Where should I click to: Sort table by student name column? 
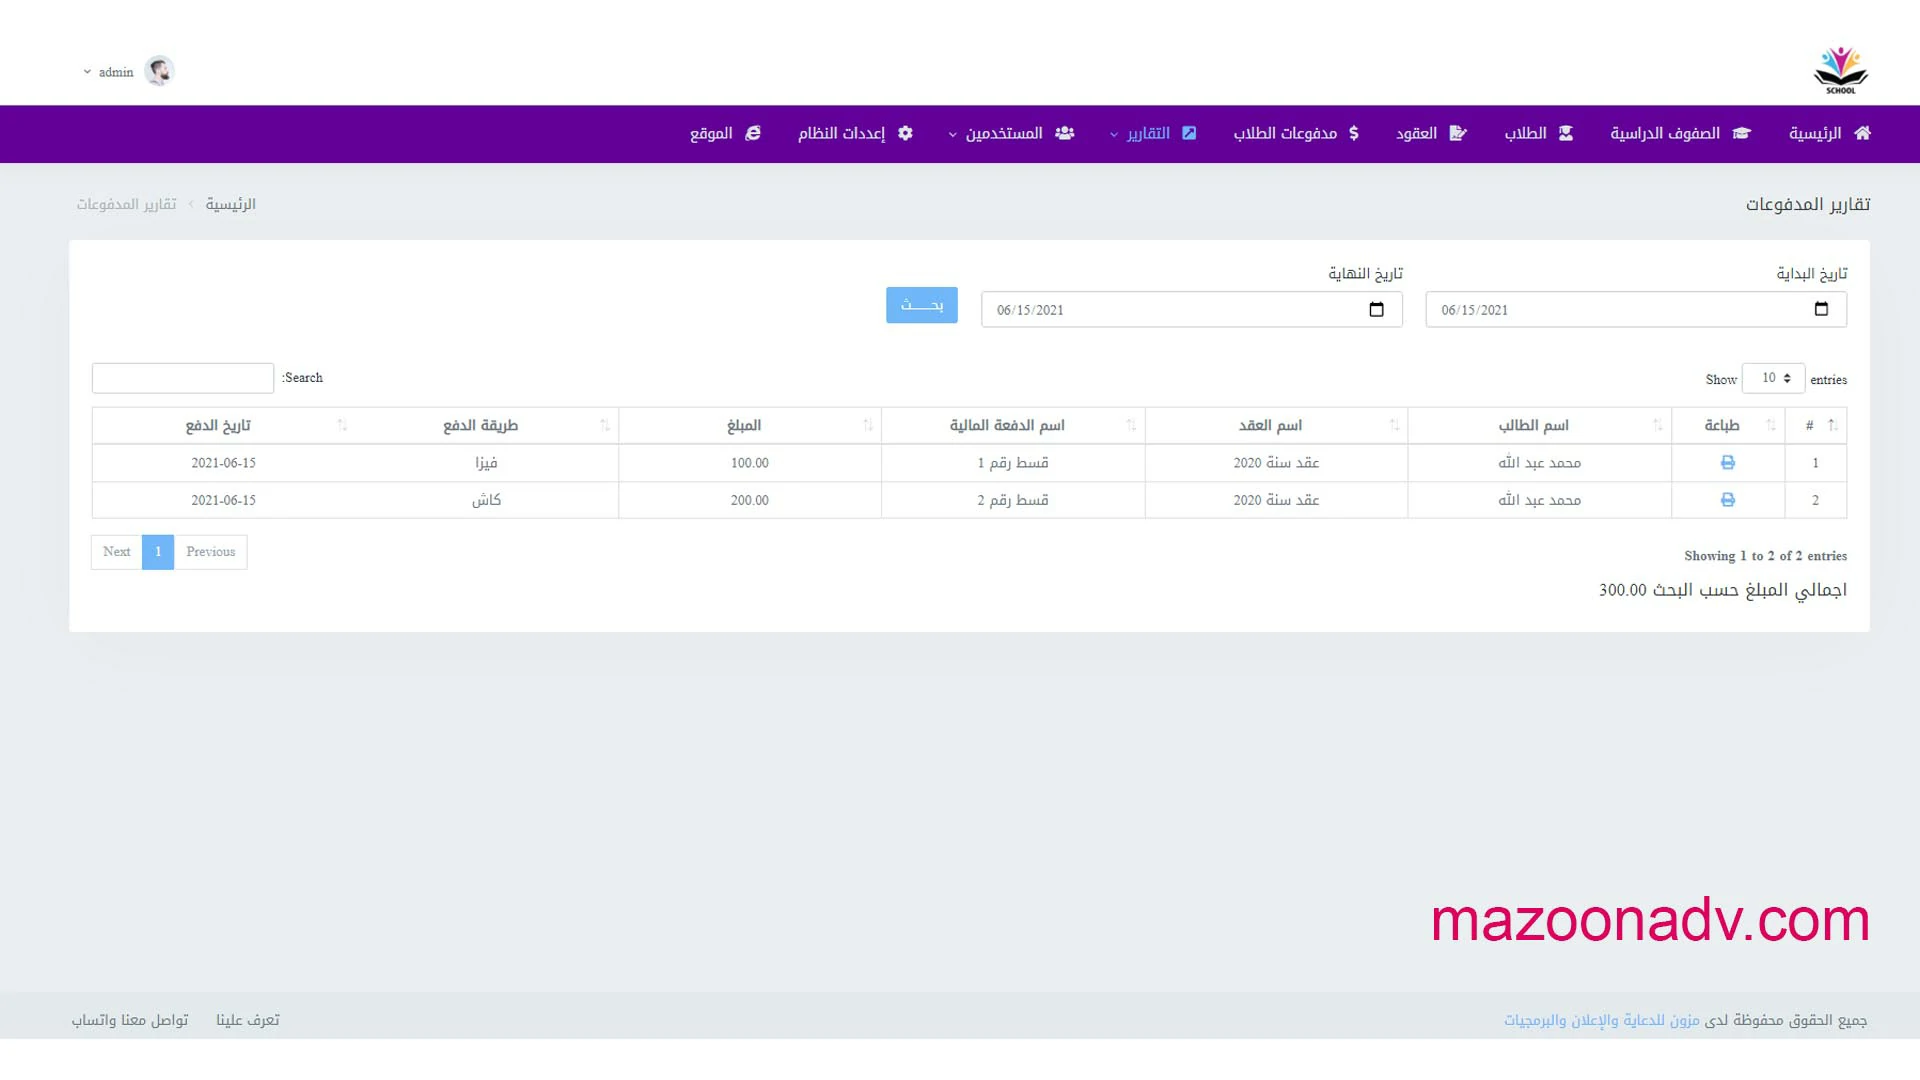click(x=1534, y=425)
